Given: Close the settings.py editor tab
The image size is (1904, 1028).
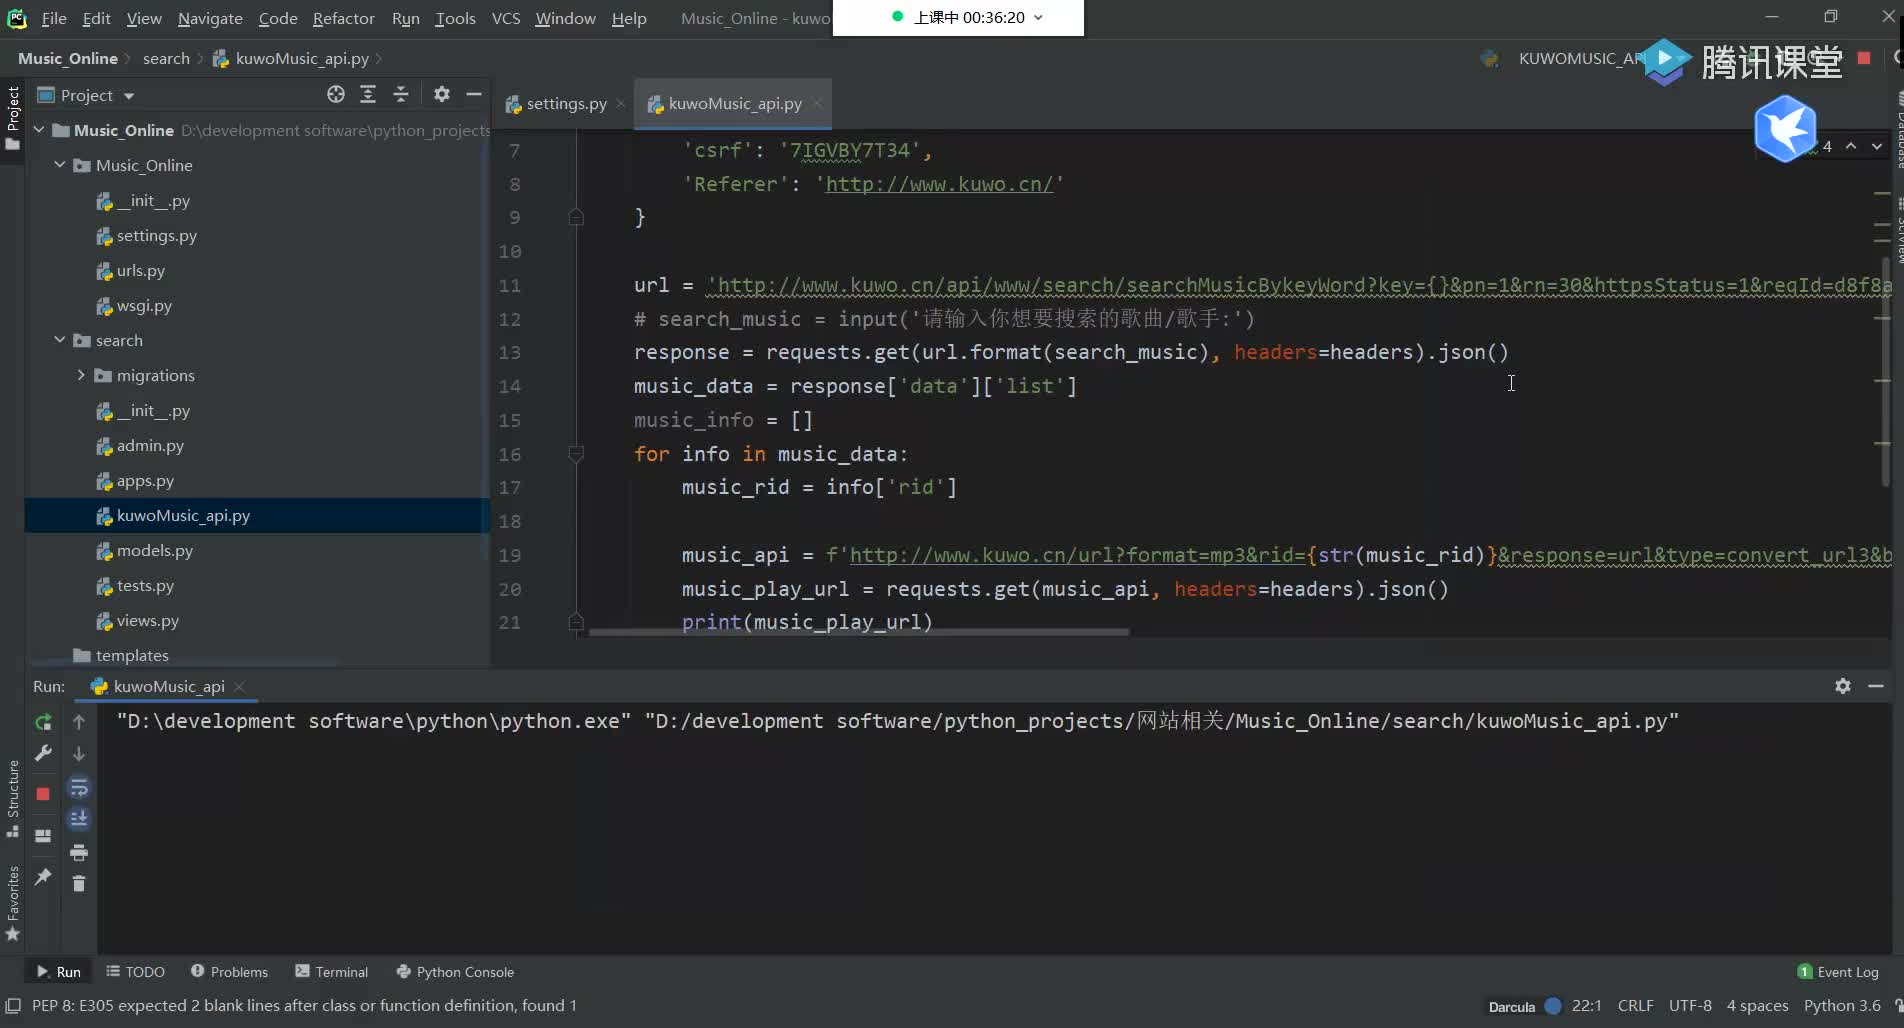Looking at the screenshot, I should pyautogui.click(x=621, y=104).
